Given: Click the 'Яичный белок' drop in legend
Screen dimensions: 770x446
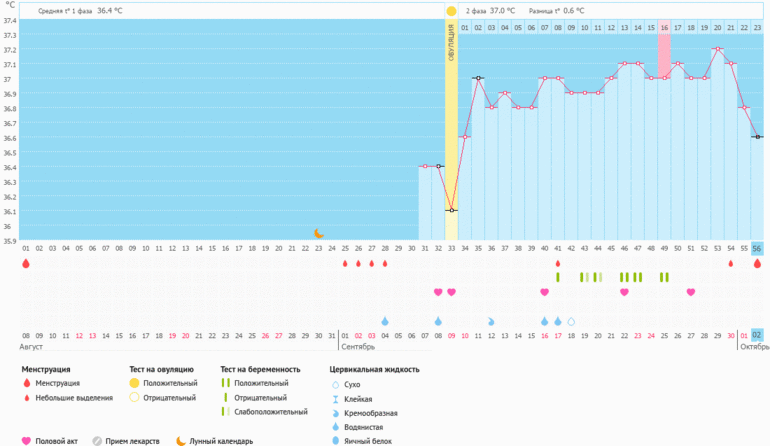Looking at the screenshot, I should coord(335,440).
